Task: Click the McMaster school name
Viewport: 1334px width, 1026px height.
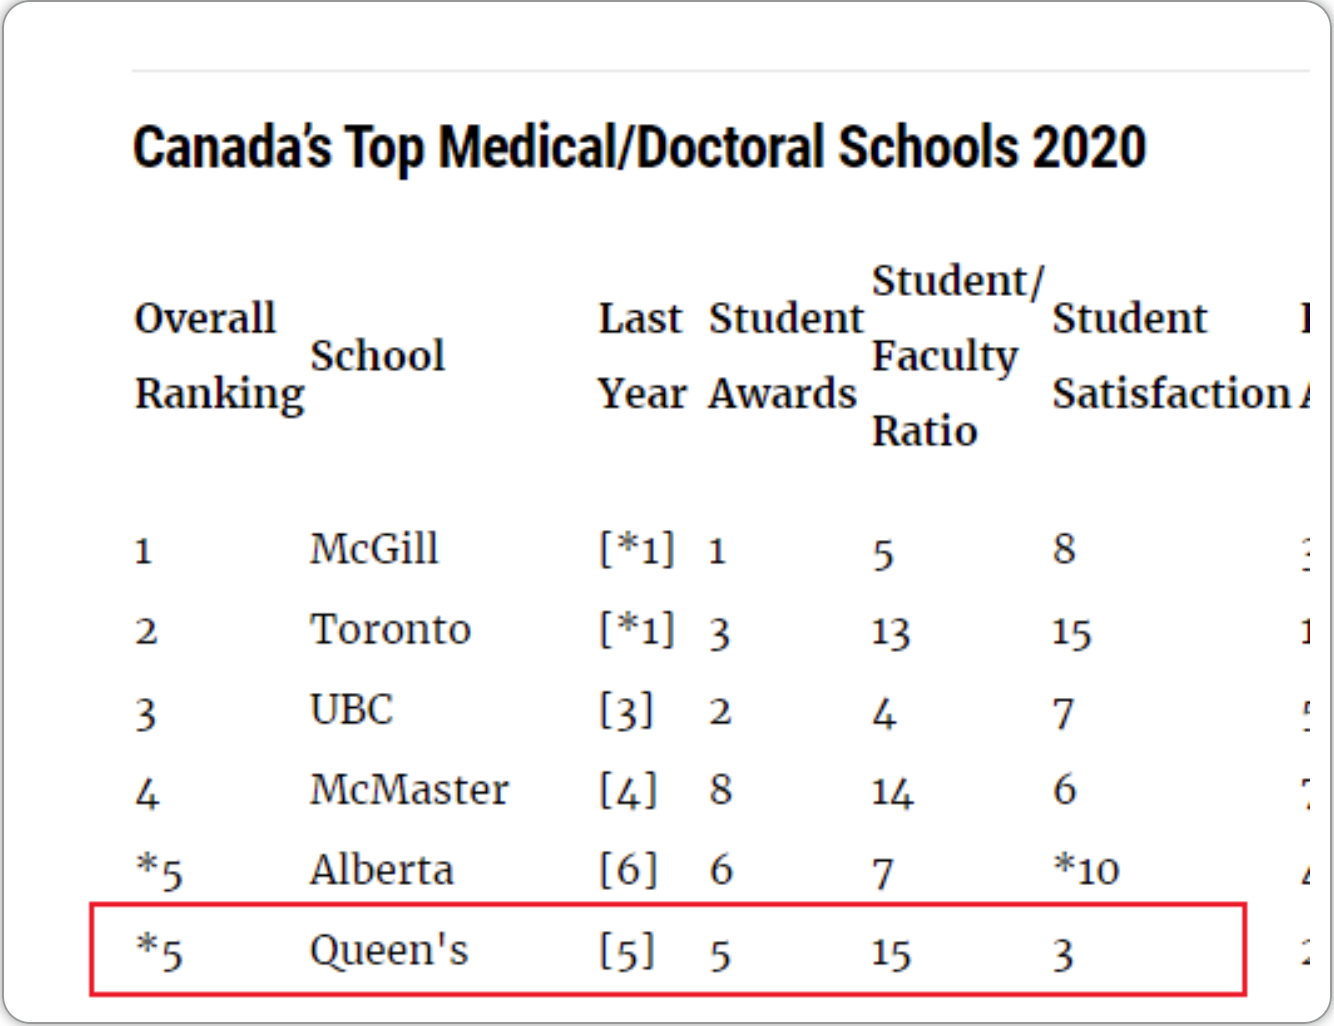Action: pos(409,790)
